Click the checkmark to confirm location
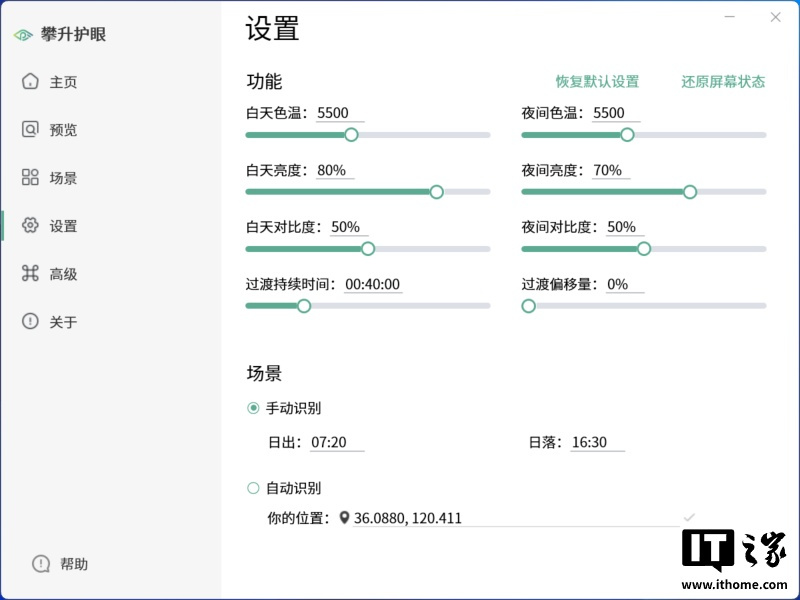The height and width of the screenshot is (600, 800). (689, 517)
